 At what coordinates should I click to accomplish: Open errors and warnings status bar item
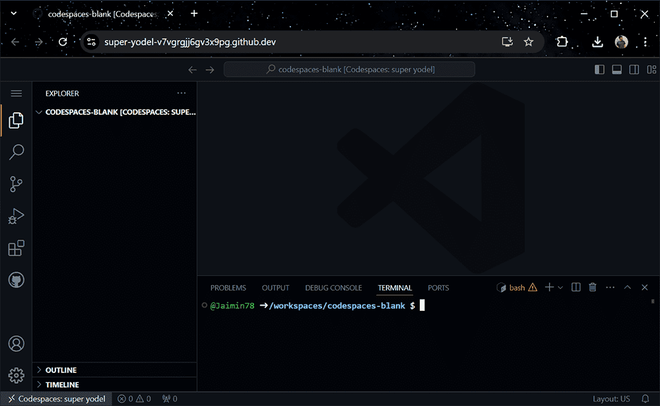134,399
